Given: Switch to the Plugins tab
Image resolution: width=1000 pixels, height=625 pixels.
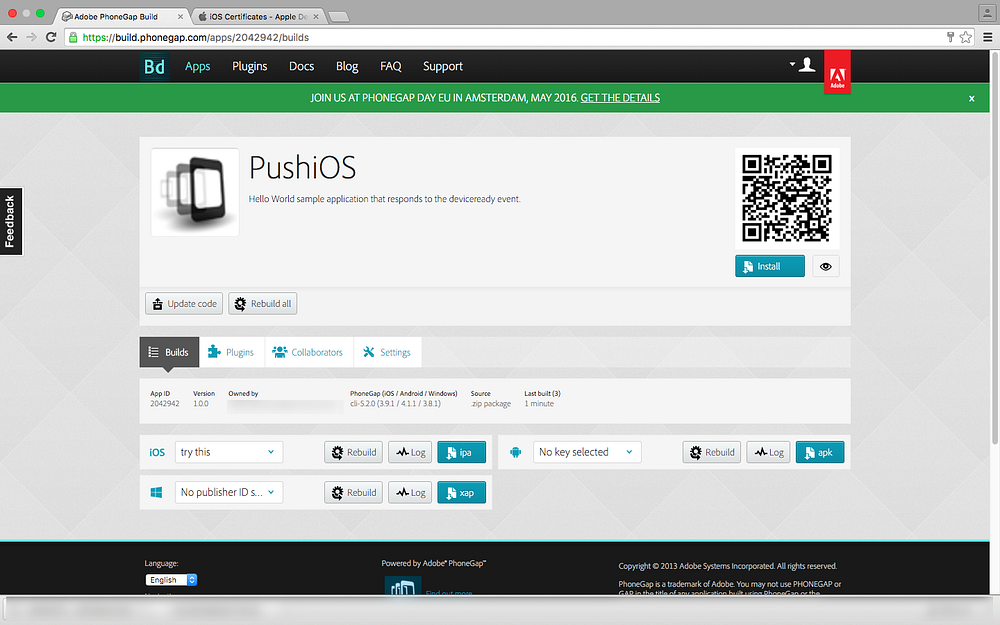Looking at the screenshot, I should (x=232, y=352).
